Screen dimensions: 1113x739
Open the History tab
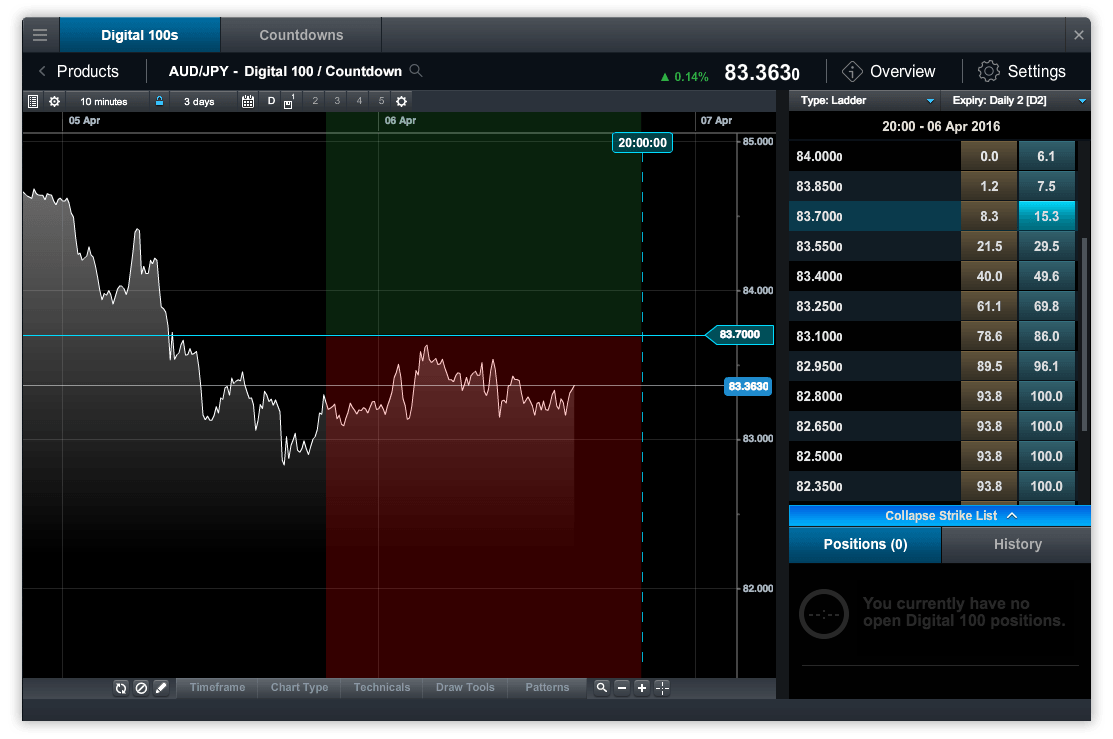pyautogui.click(x=1016, y=544)
